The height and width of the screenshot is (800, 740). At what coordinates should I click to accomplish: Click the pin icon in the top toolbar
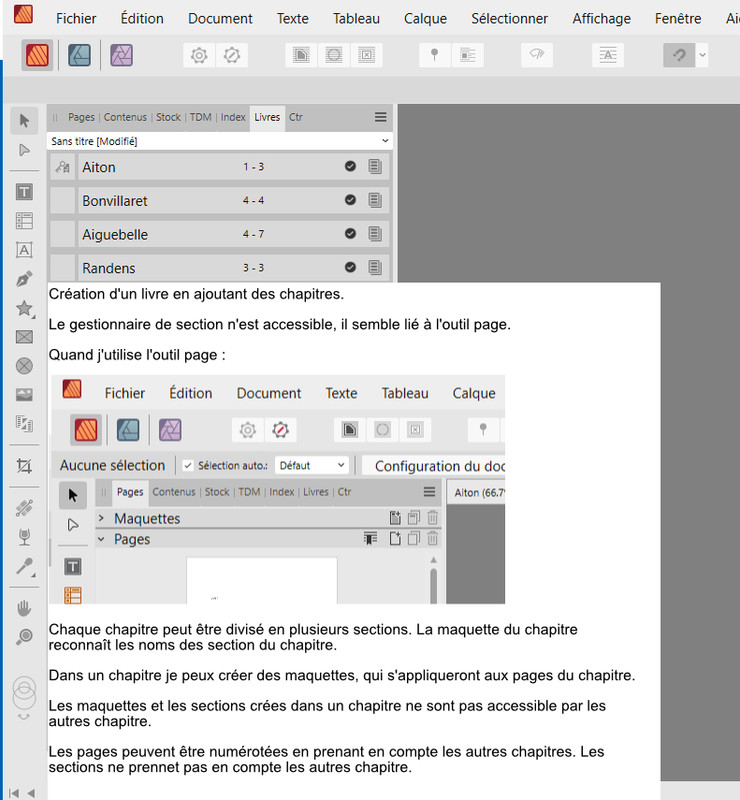434,55
